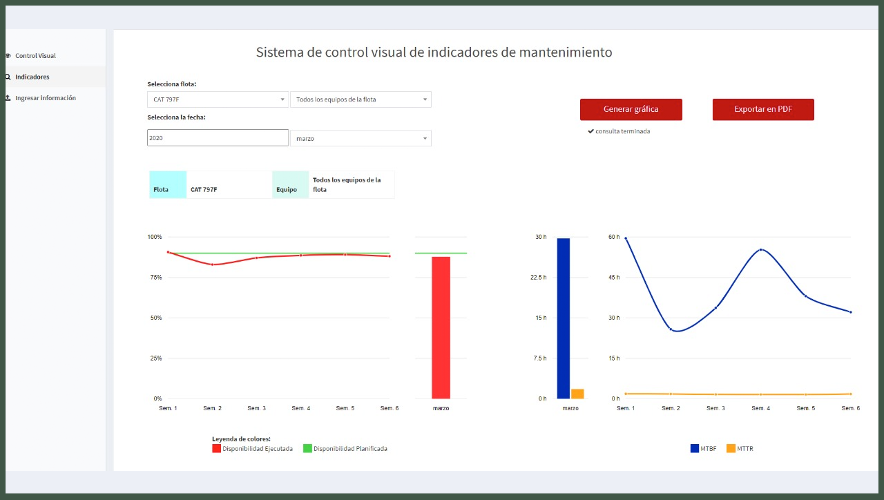Click the consulta terminada checkmark icon

[591, 131]
